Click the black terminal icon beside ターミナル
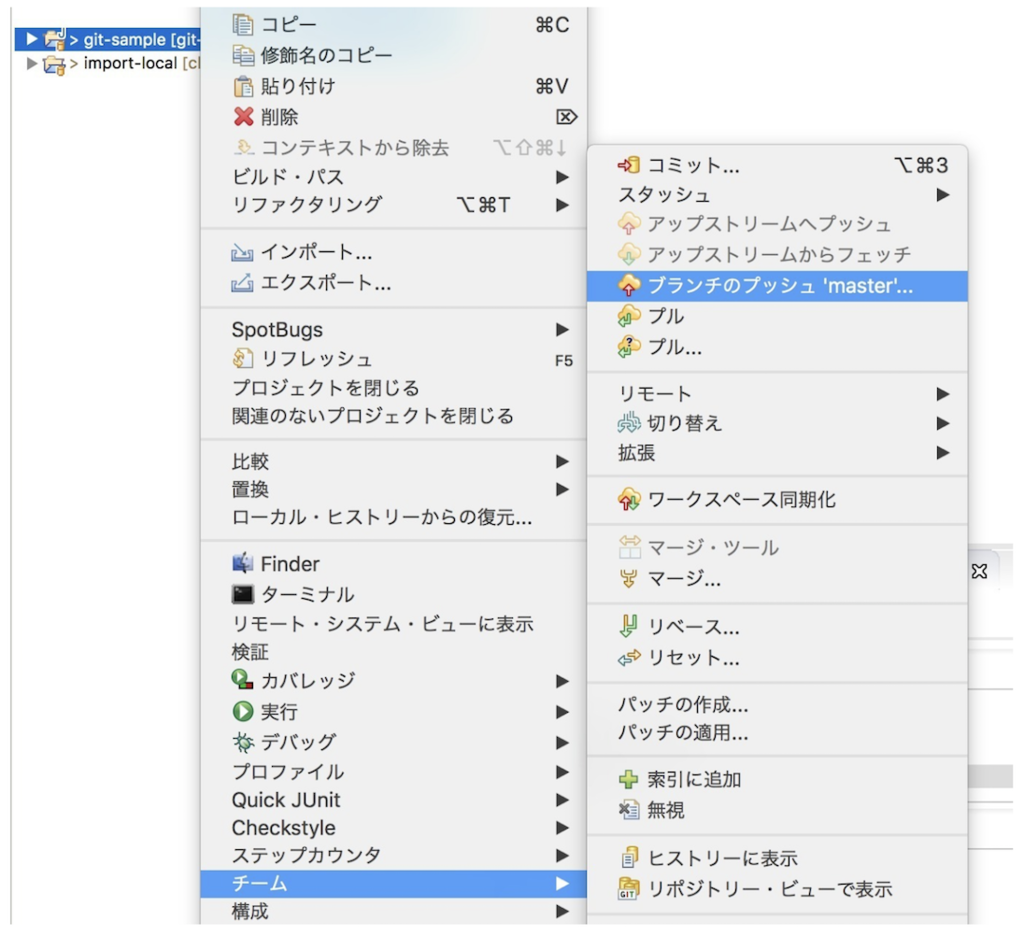The image size is (1024, 936). (242, 594)
